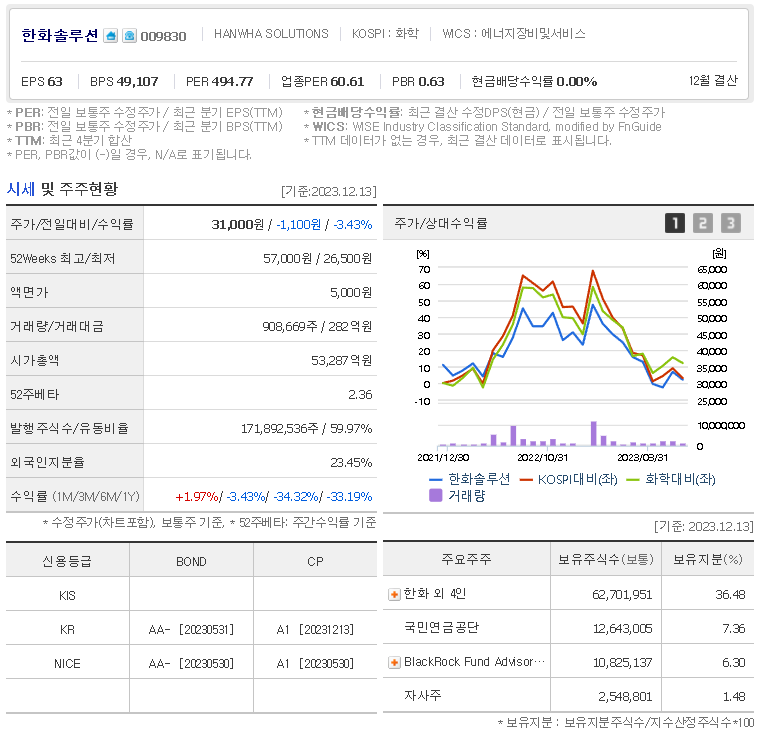Select the HANWHA SOLUTIONS English name

(x=271, y=34)
